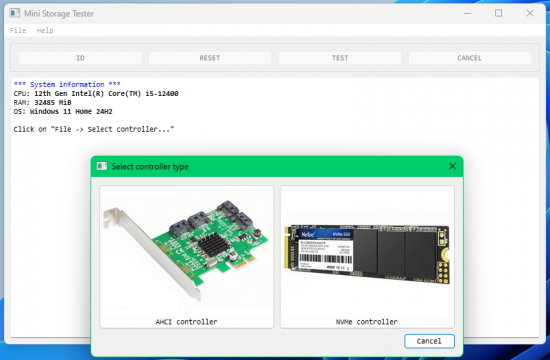This screenshot has height=360, width=550.
Task: Click the 'Select controller type' dialog title
Action: (150, 167)
